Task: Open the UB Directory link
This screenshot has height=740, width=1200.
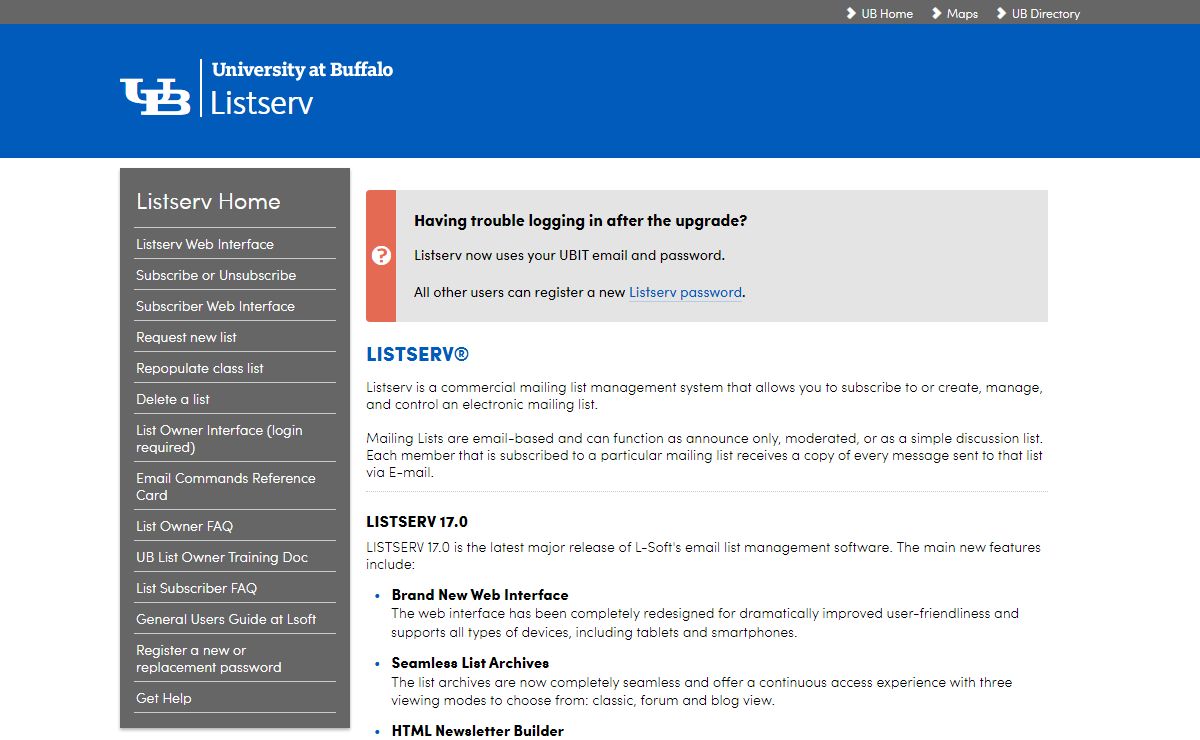Action: click(x=1046, y=14)
